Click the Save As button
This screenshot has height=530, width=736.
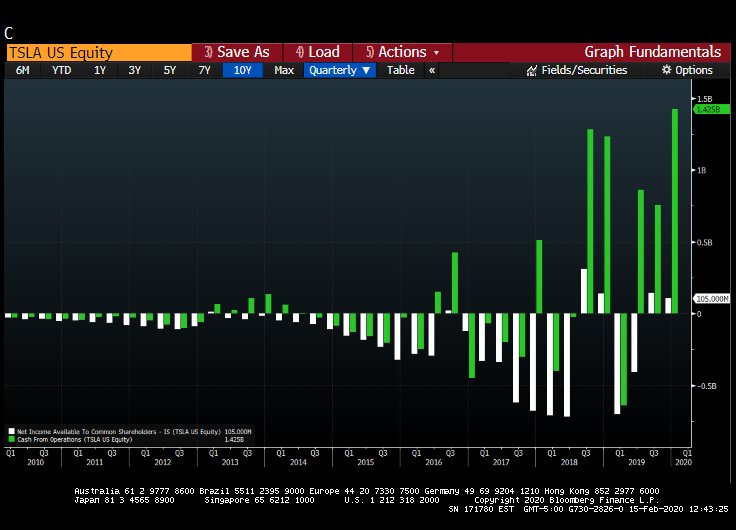click(236, 52)
